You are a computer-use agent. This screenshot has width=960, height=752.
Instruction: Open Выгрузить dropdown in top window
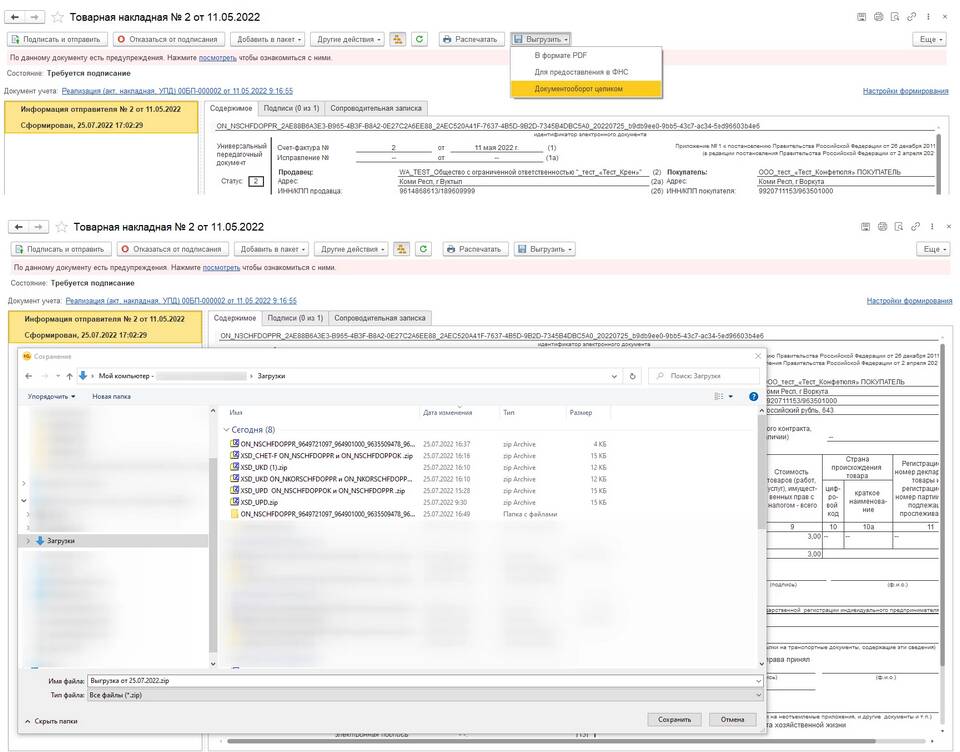[x=541, y=39]
